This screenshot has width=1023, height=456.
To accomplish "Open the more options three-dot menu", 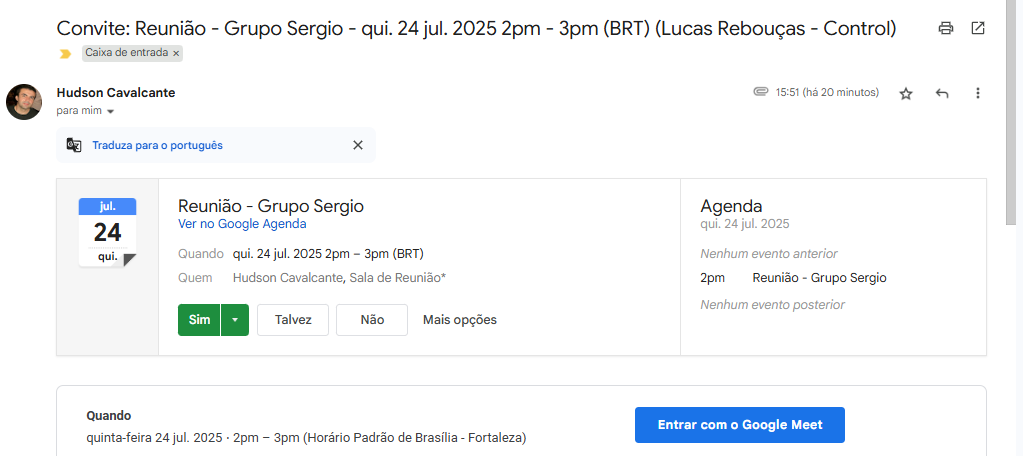I will click(978, 93).
